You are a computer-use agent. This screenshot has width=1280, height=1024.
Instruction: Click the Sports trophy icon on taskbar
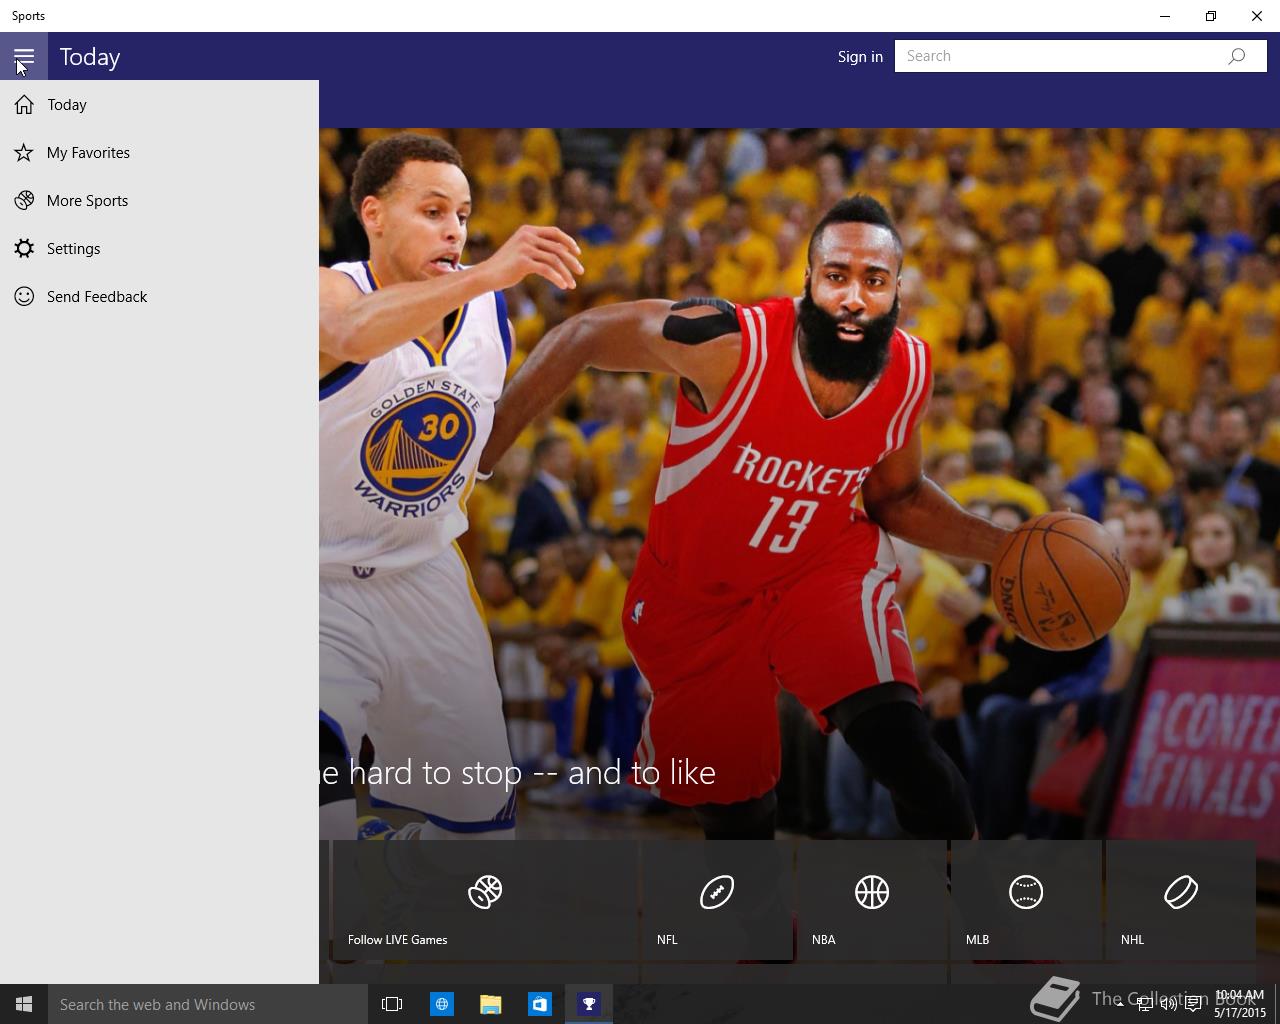click(589, 1004)
